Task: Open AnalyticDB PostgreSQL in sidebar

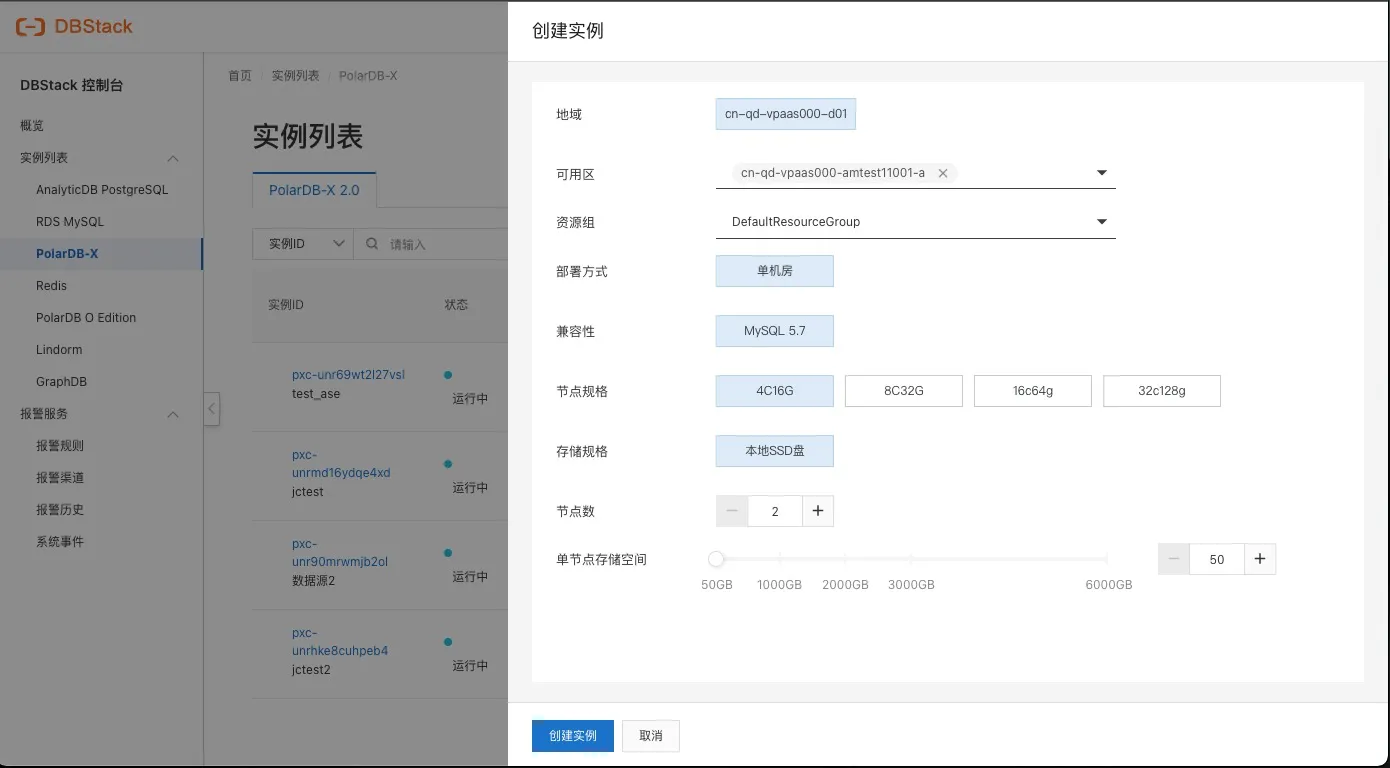Action: pyautogui.click(x=102, y=189)
